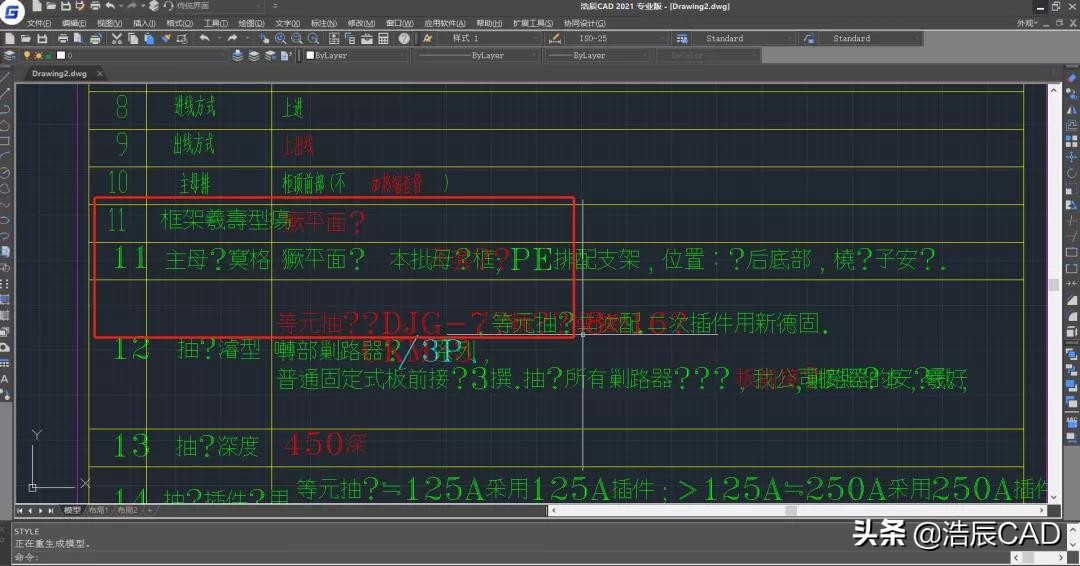Image resolution: width=1080 pixels, height=566 pixels.
Task: Open the 传统界面 workspace dropdown
Action: click(219, 6)
